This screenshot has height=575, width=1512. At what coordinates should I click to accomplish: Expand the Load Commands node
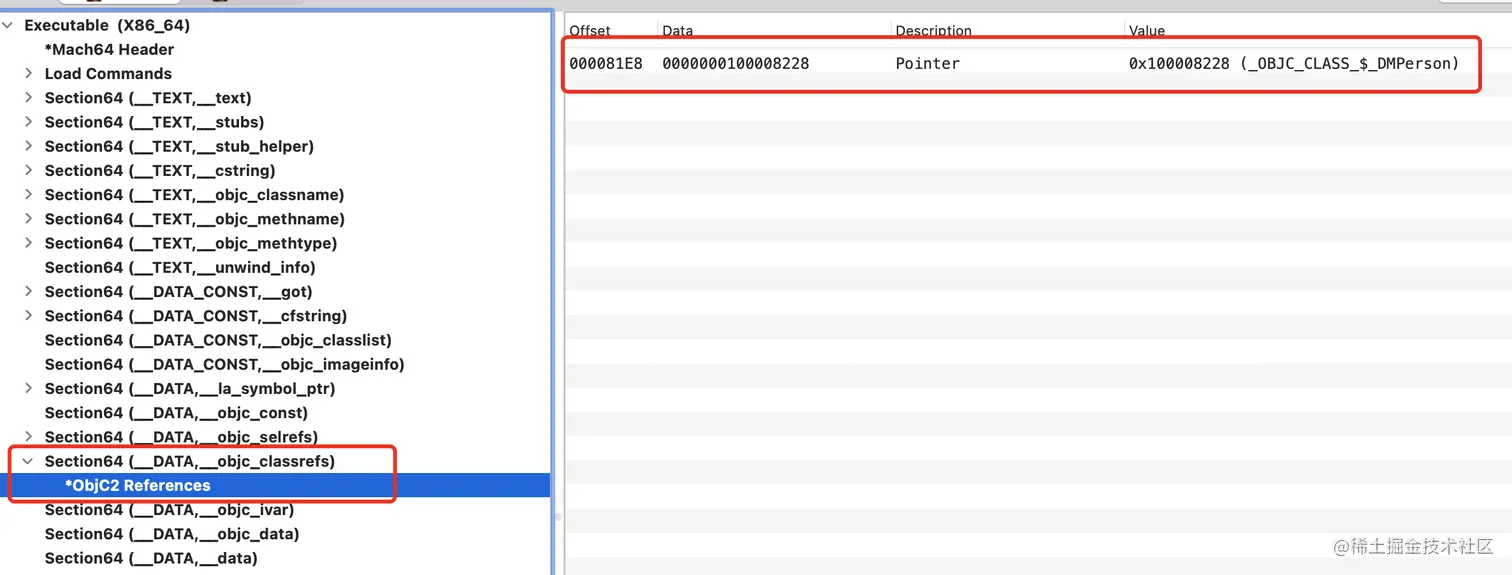(29, 73)
